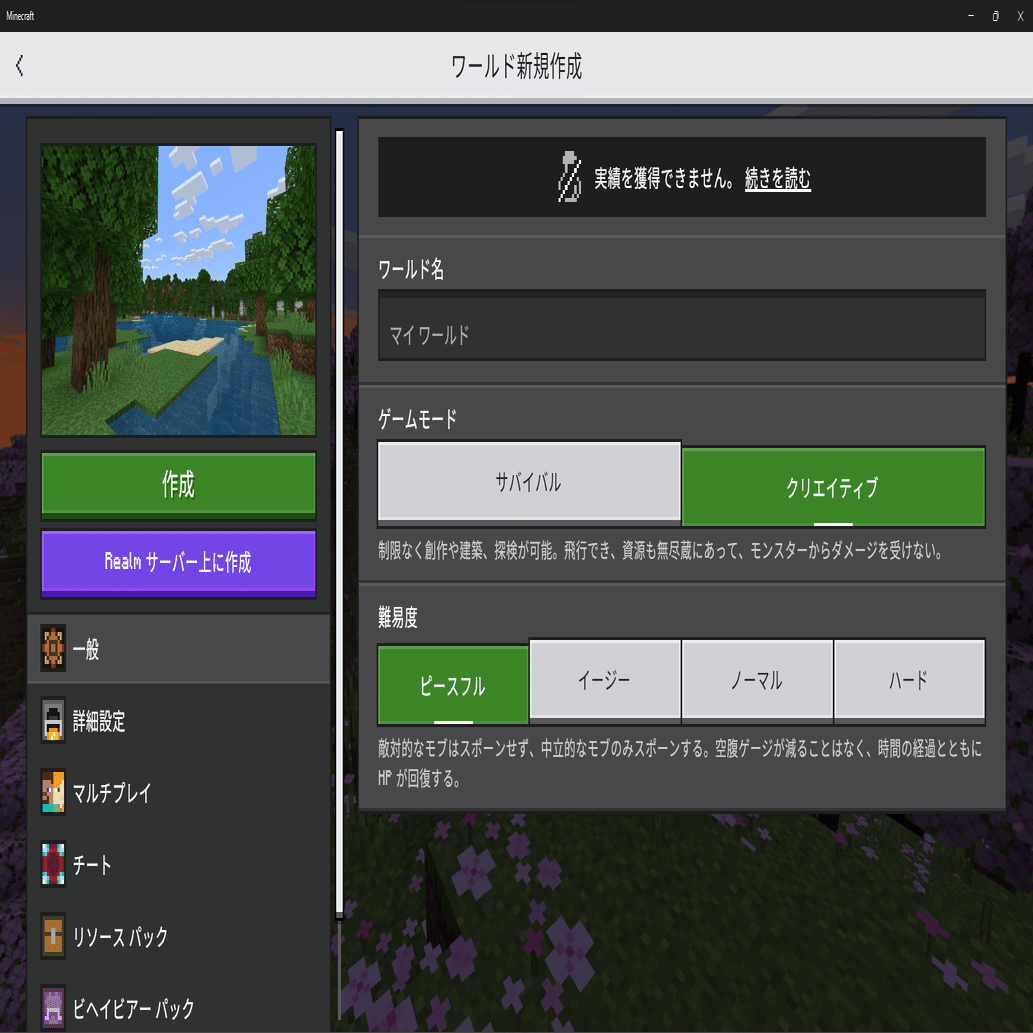Select クリエイティブ game mode
The height and width of the screenshot is (1033, 1033).
[833, 487]
